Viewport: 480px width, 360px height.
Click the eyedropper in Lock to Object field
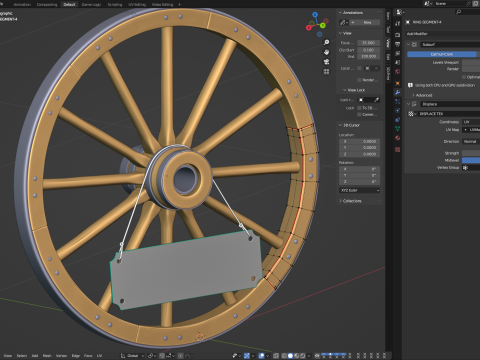376,100
